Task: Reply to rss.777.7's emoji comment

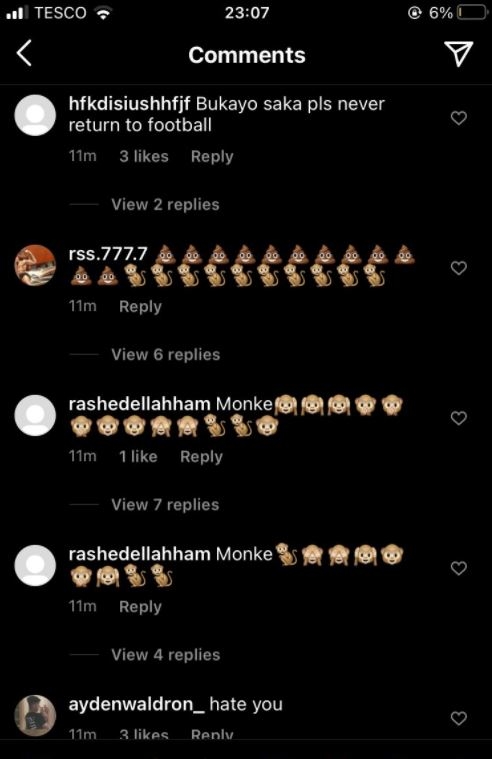Action: pos(140,306)
